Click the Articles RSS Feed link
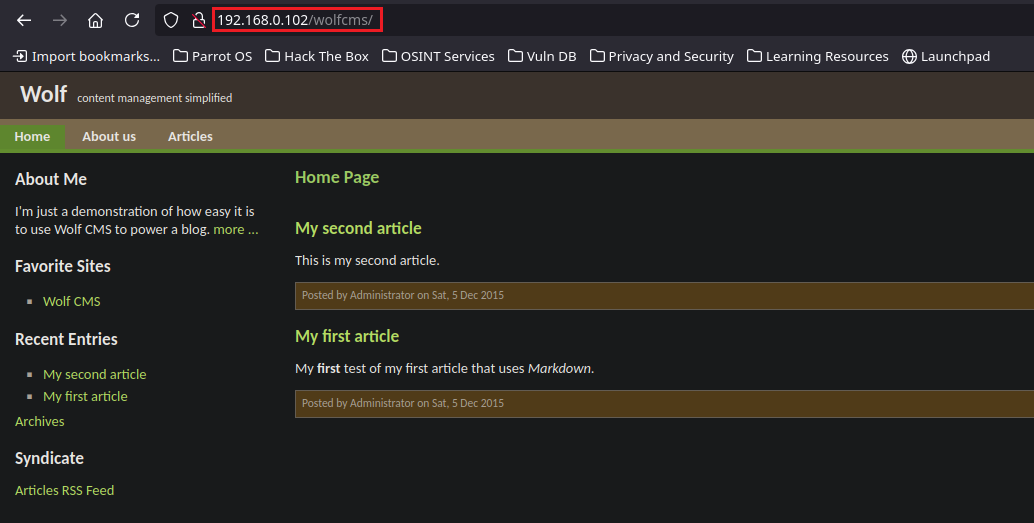The width and height of the screenshot is (1034, 523). (x=64, y=490)
